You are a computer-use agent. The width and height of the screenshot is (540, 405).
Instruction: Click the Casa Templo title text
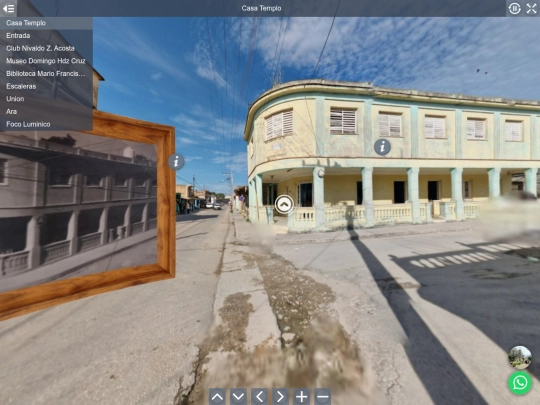point(261,8)
